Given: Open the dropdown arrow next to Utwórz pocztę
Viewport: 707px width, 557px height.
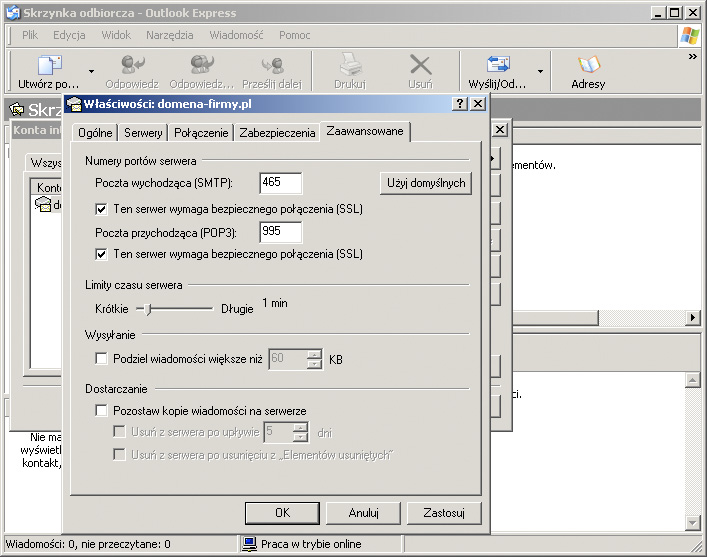Looking at the screenshot, I should tap(92, 71).
